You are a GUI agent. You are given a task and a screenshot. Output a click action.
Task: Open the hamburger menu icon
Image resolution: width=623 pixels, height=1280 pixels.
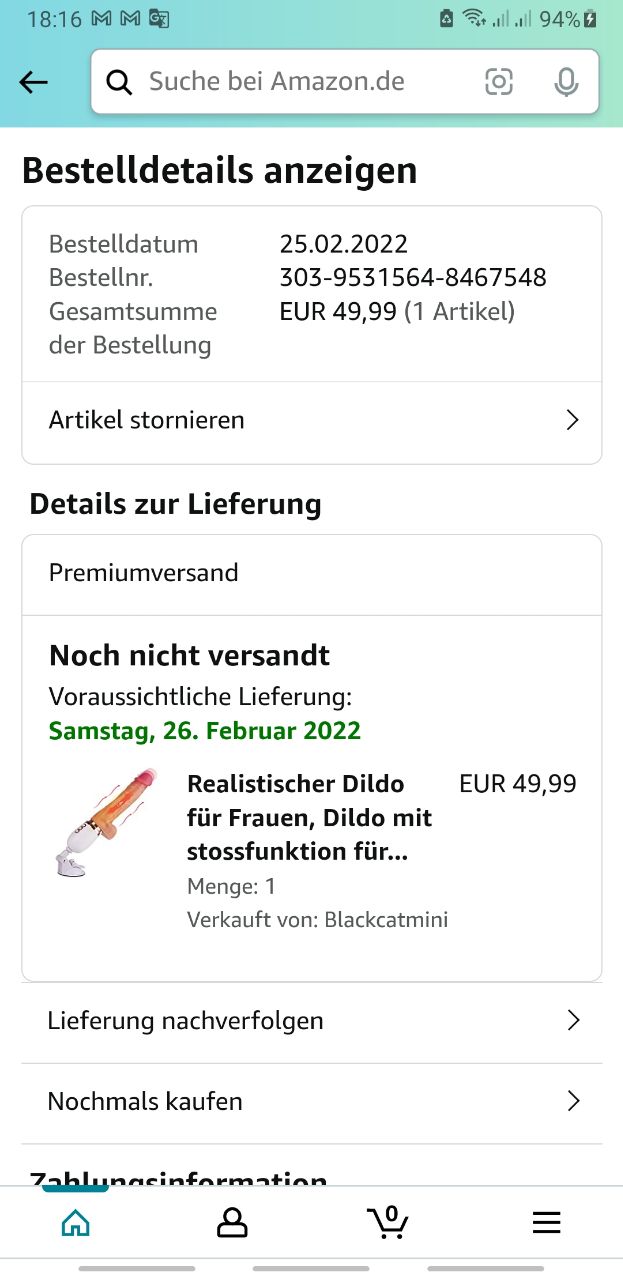click(546, 1222)
